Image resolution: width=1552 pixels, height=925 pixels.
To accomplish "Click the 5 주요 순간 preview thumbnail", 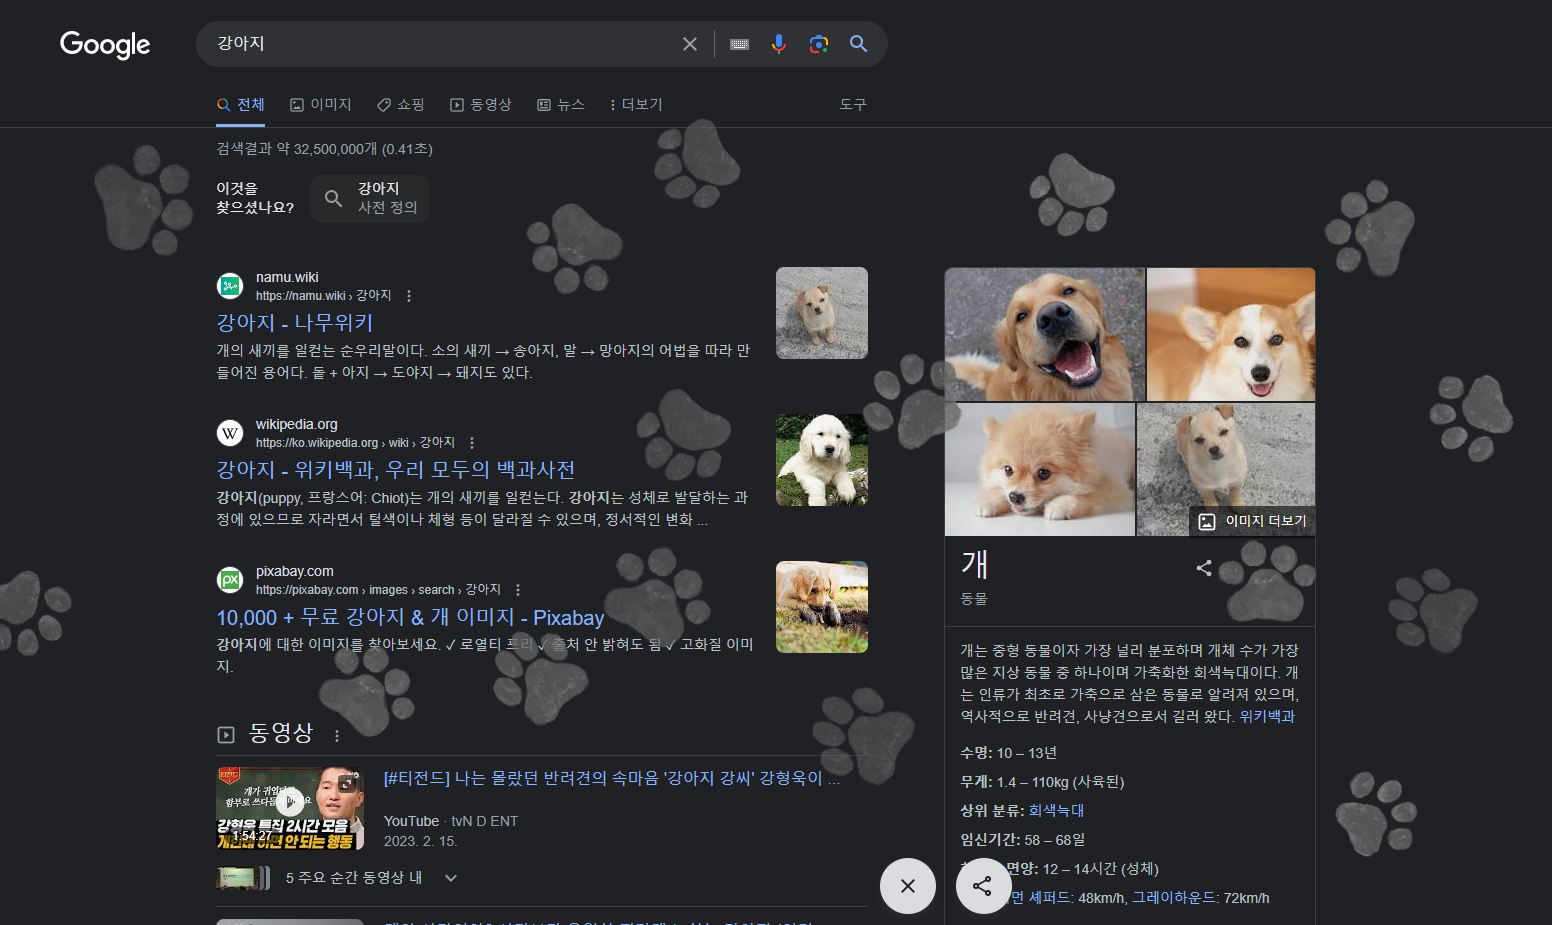I will click(243, 878).
